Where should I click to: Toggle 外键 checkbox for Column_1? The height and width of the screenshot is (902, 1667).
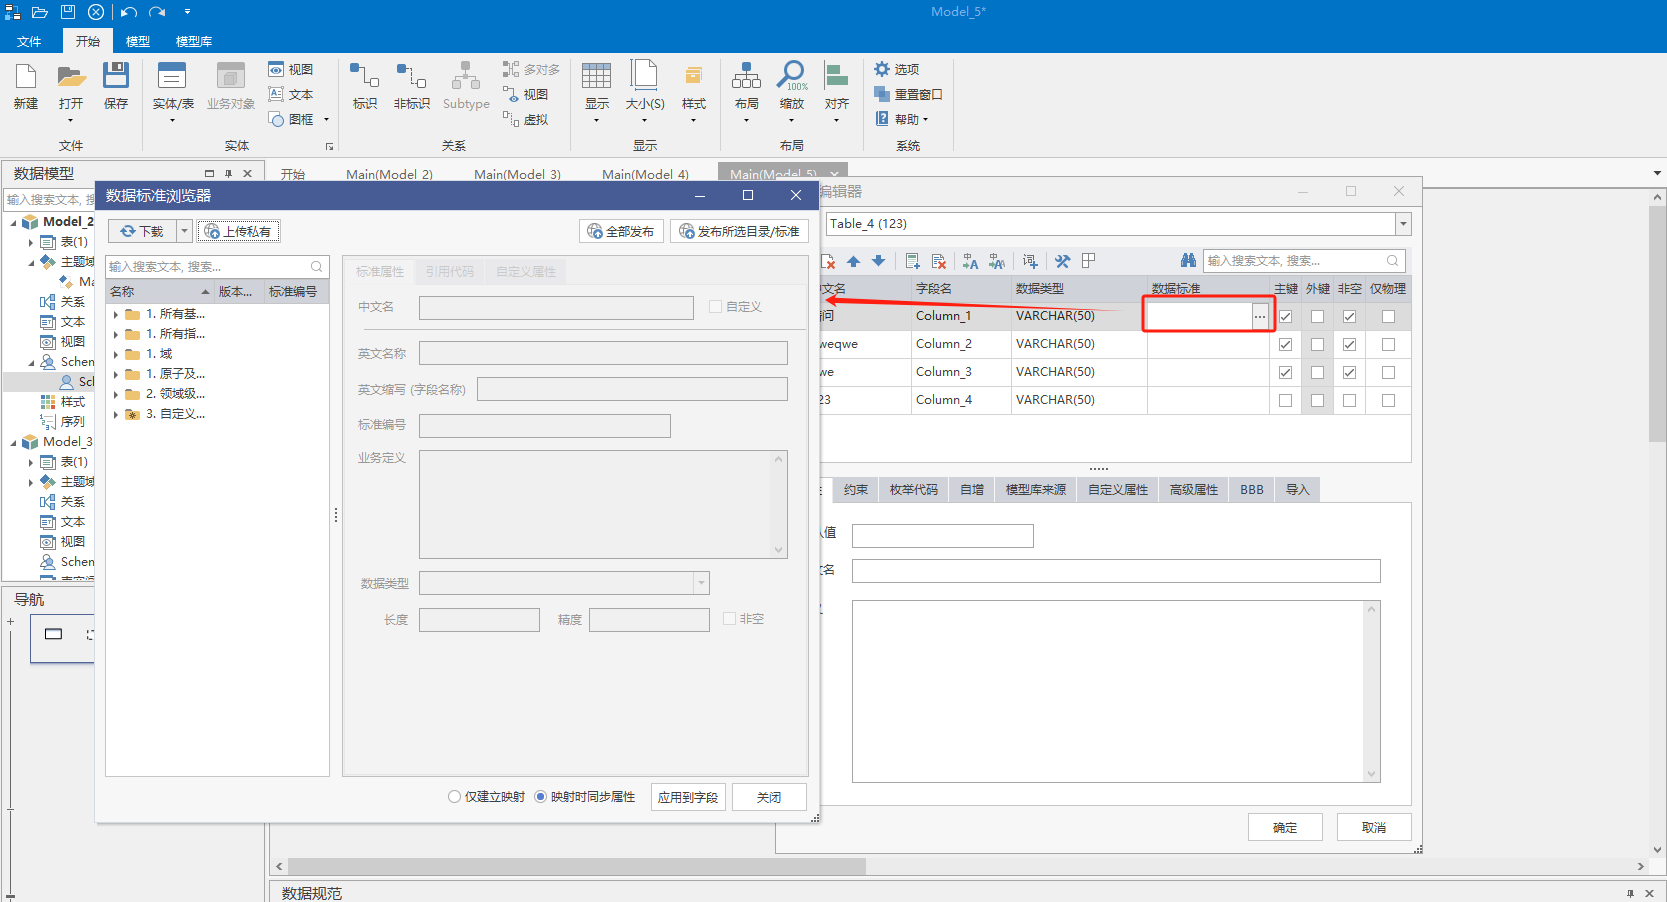1318,316
